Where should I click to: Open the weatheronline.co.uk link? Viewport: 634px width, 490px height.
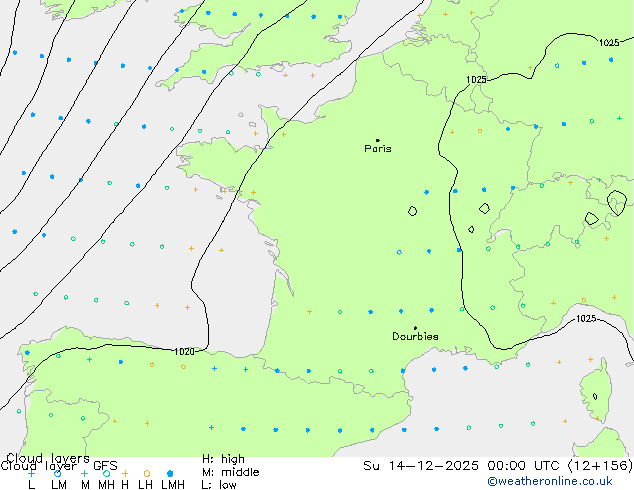[550, 481]
